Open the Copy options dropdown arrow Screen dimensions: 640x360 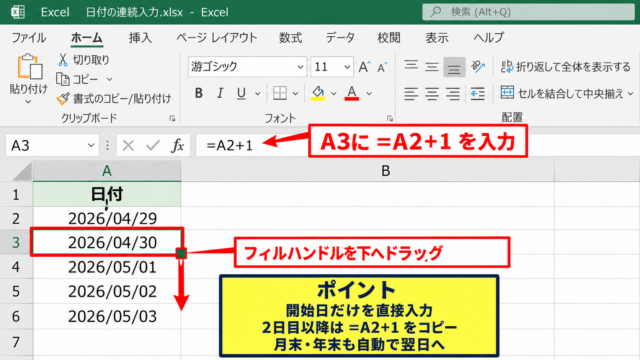109,79
